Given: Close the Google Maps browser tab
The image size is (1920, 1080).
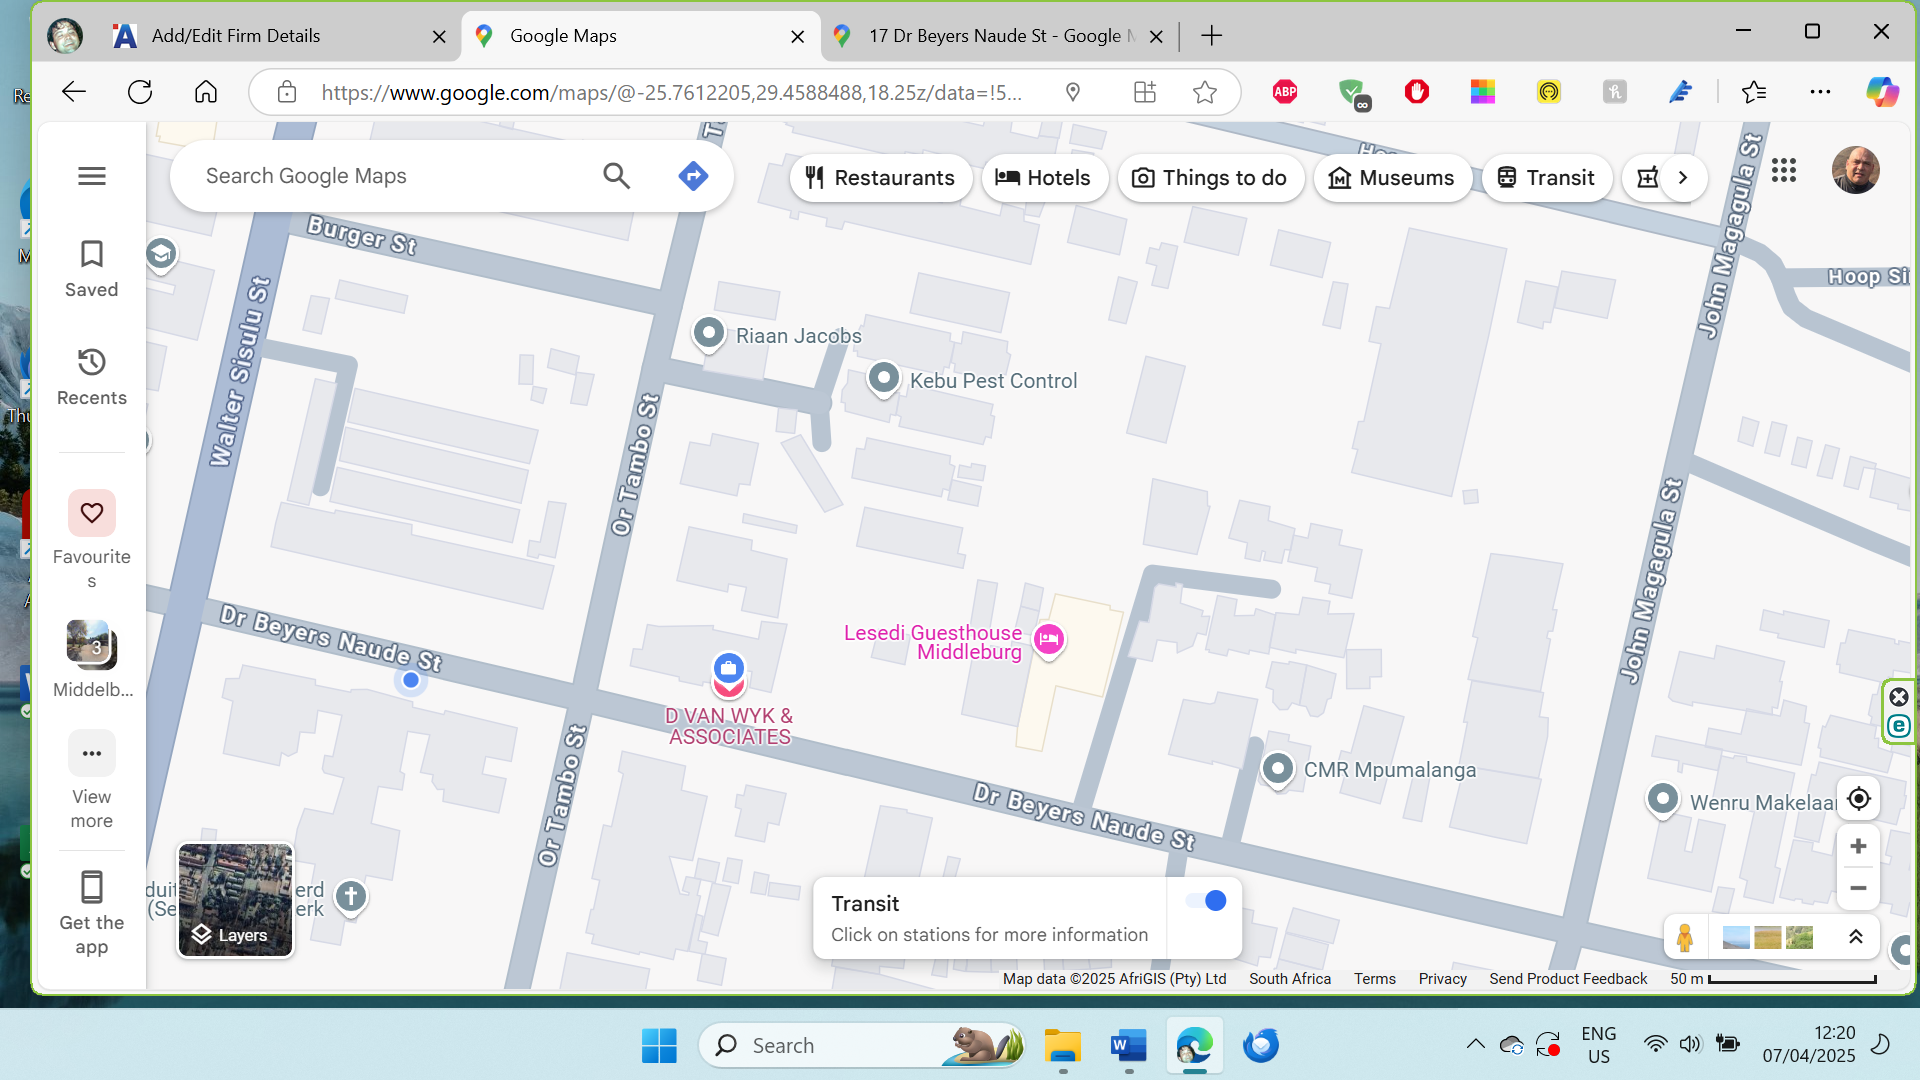Looking at the screenshot, I should [797, 37].
